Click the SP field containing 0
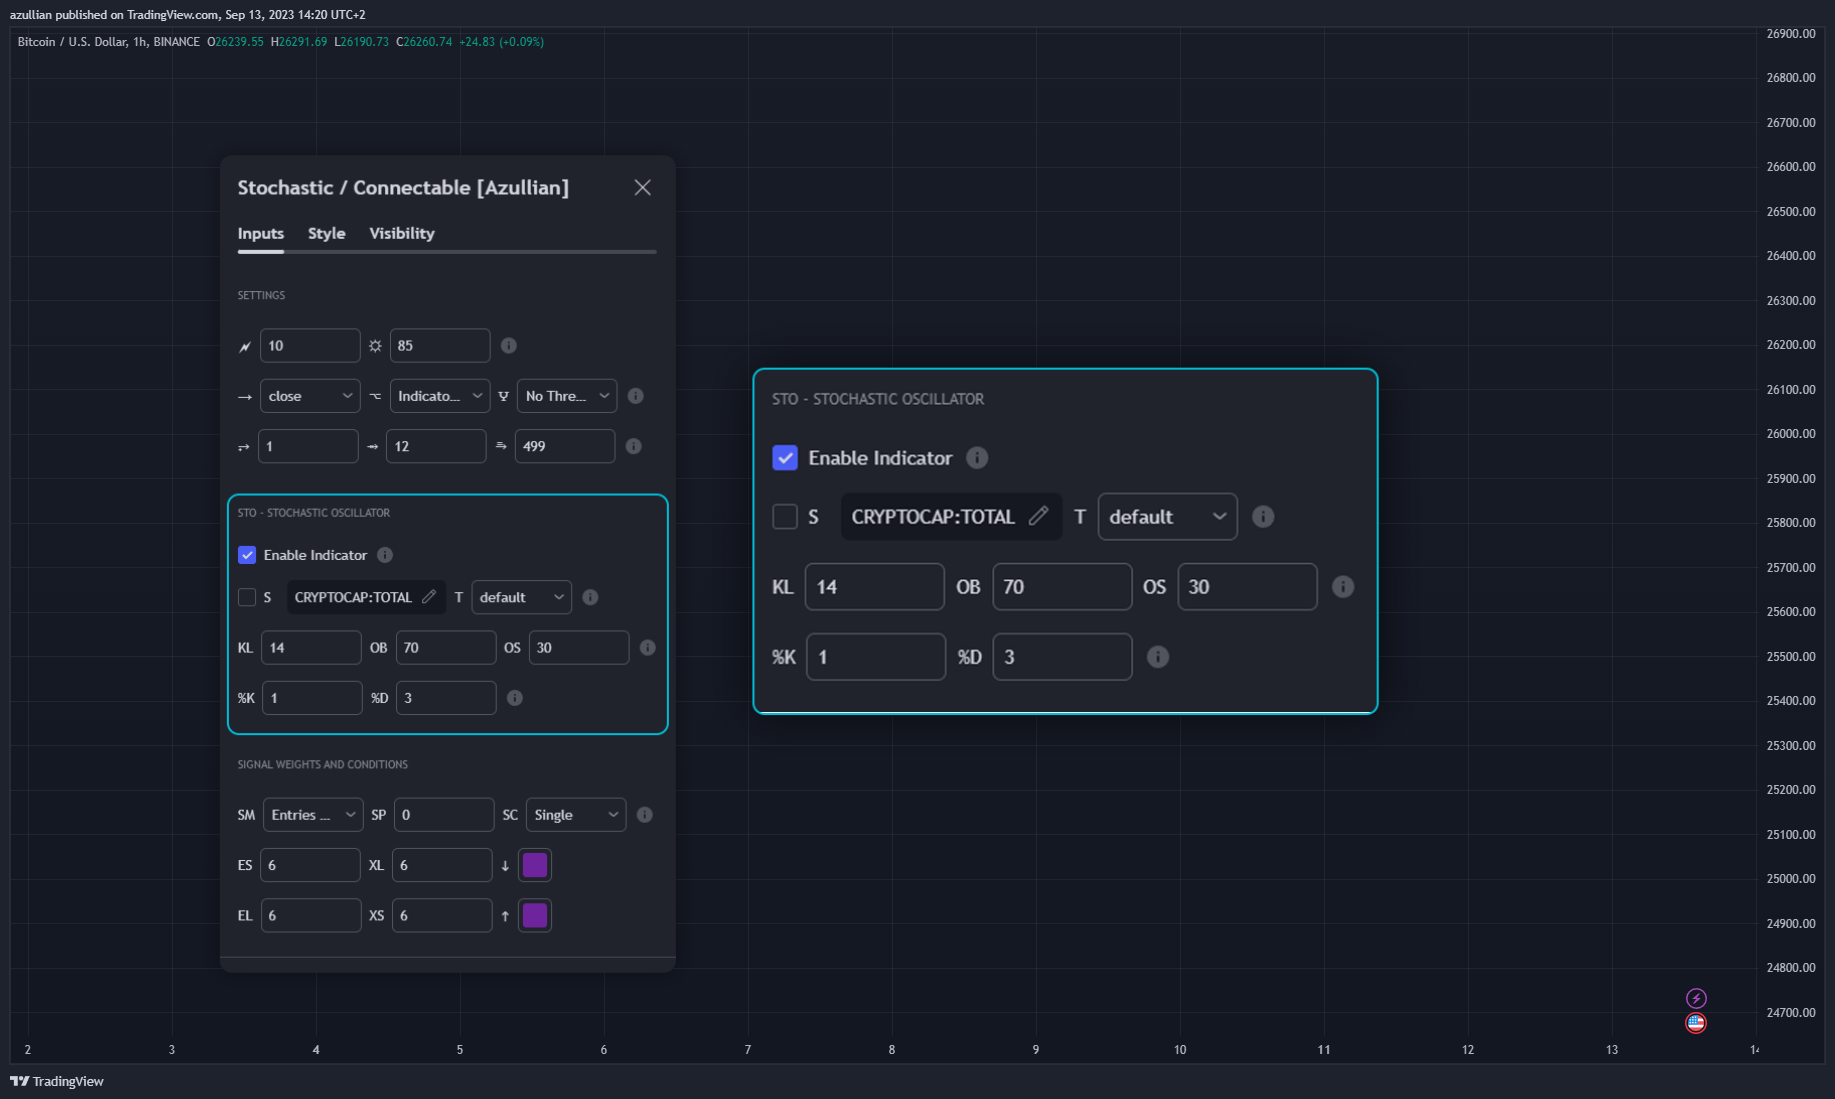Image resolution: width=1835 pixels, height=1099 pixels. pyautogui.click(x=444, y=815)
